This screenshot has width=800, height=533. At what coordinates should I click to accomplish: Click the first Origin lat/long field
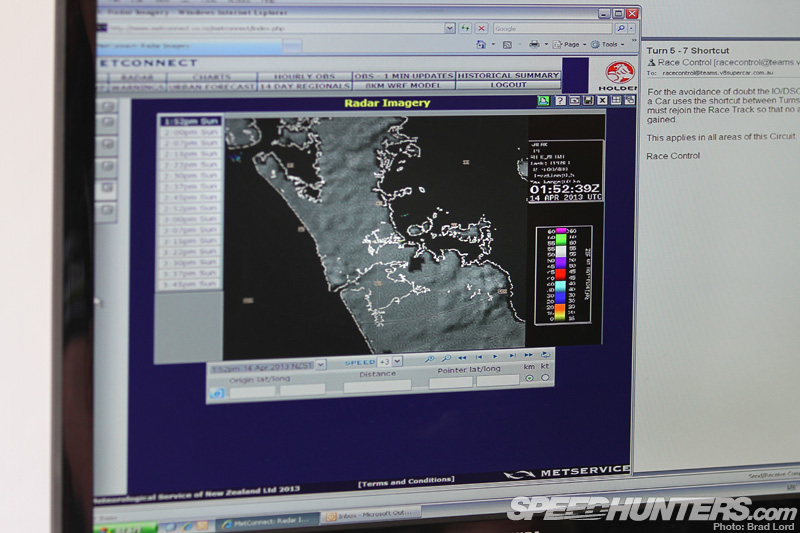[252, 392]
